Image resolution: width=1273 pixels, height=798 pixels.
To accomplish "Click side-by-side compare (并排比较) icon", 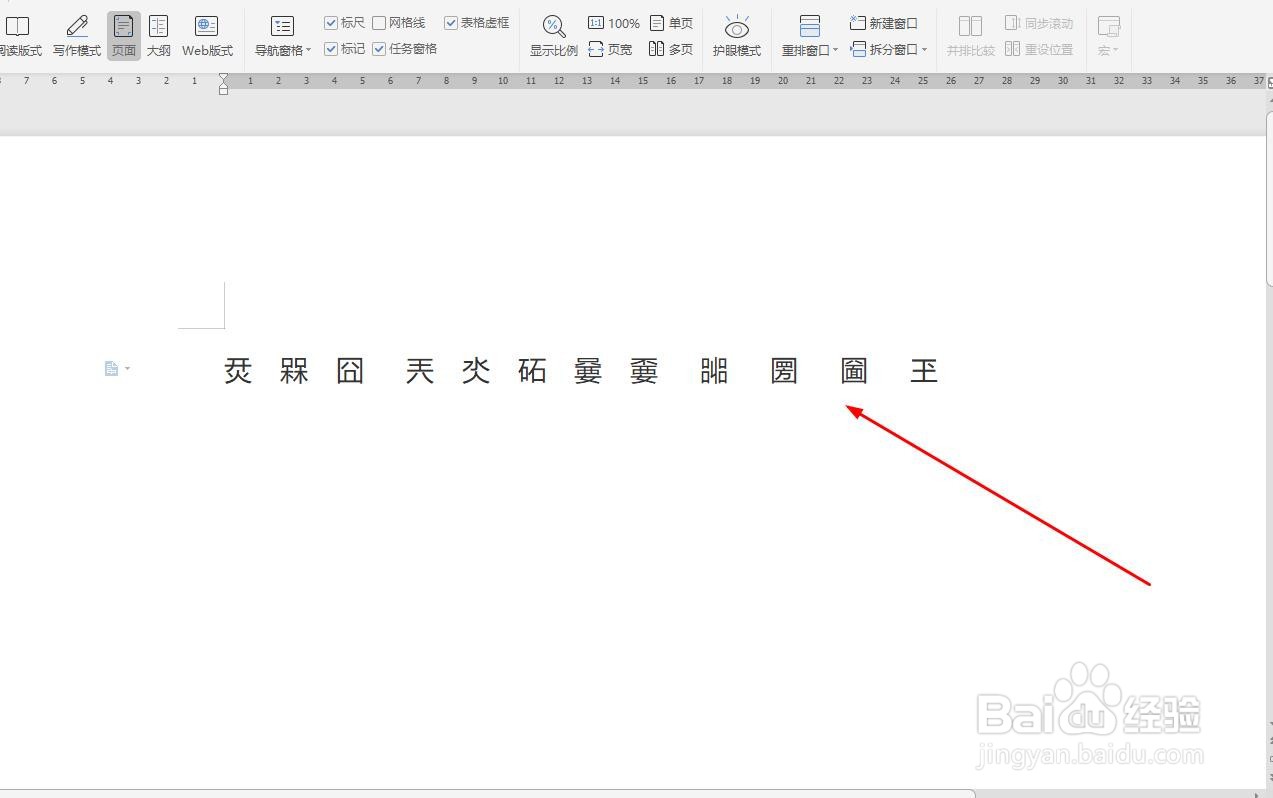I will (x=970, y=26).
